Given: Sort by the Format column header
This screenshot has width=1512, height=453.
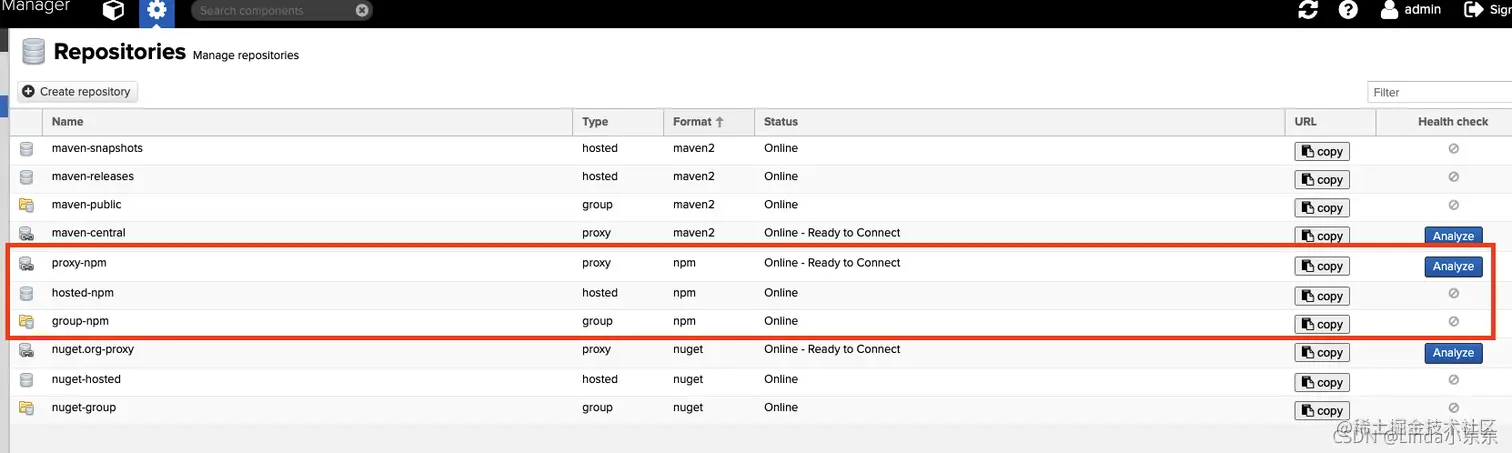Looking at the screenshot, I should [708, 122].
